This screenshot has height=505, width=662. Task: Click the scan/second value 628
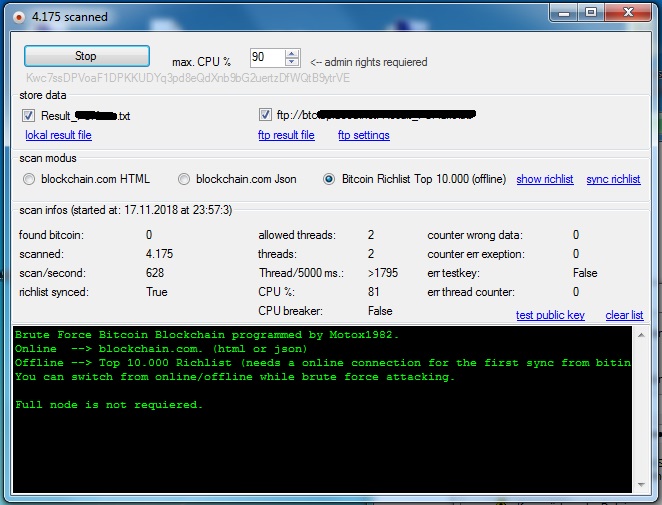[x=155, y=273]
